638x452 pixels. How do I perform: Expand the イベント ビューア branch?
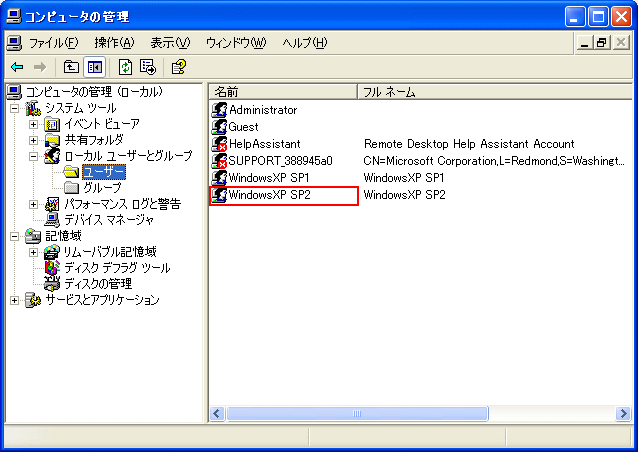(x=33, y=124)
